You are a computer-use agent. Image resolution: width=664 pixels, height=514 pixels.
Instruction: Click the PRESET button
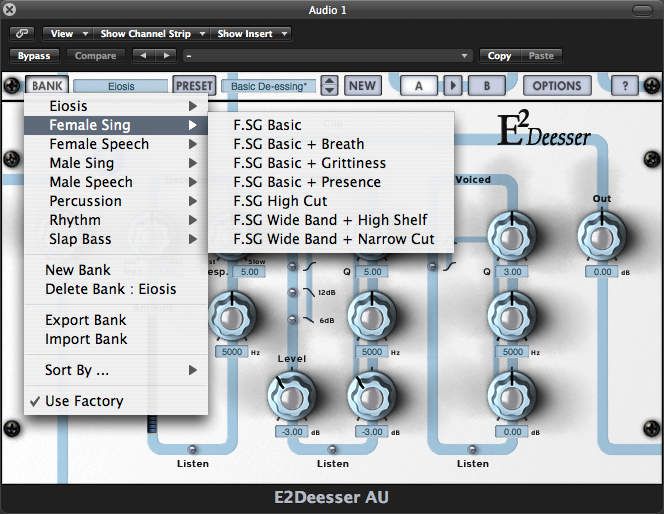pos(194,86)
